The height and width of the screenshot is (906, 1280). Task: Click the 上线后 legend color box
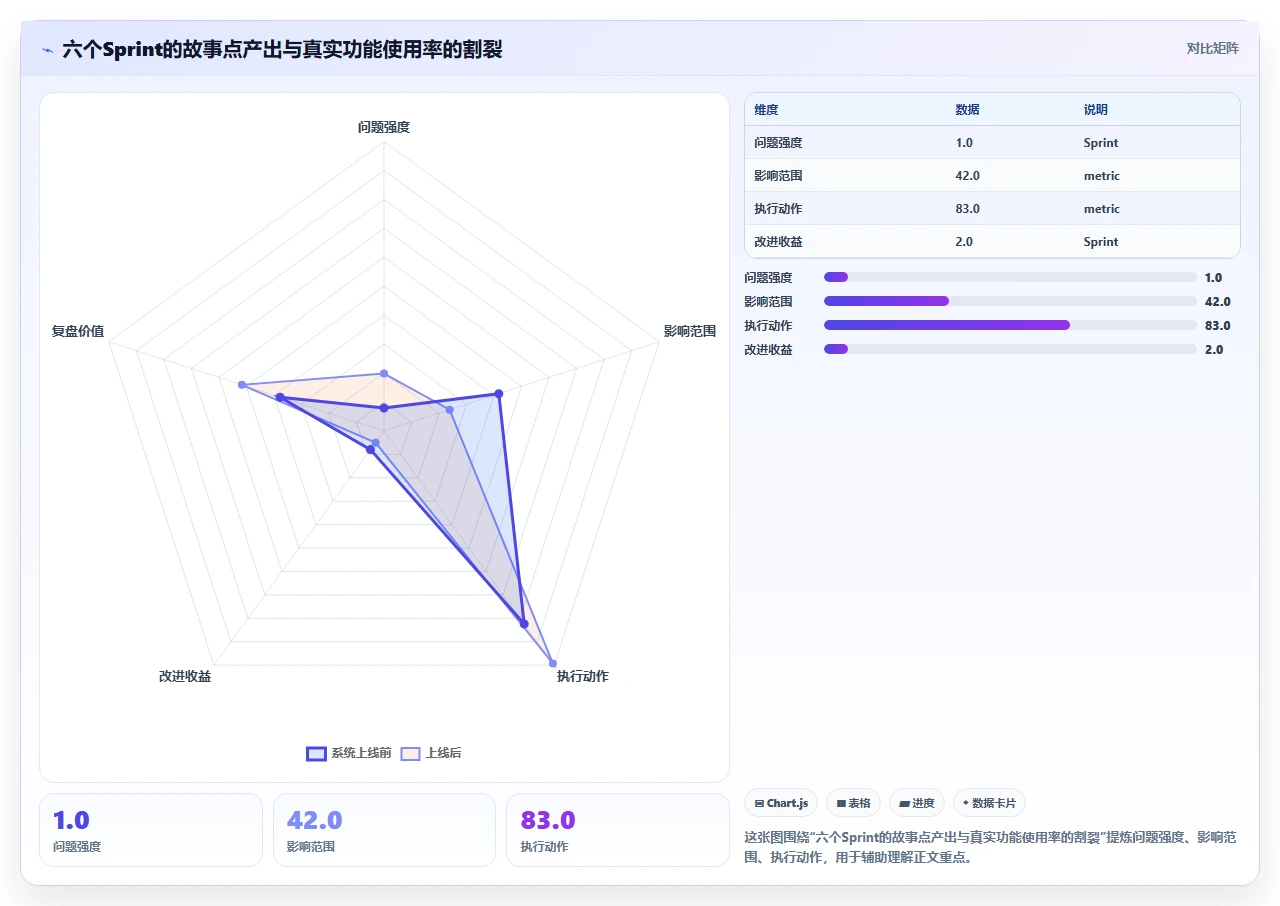tap(410, 753)
